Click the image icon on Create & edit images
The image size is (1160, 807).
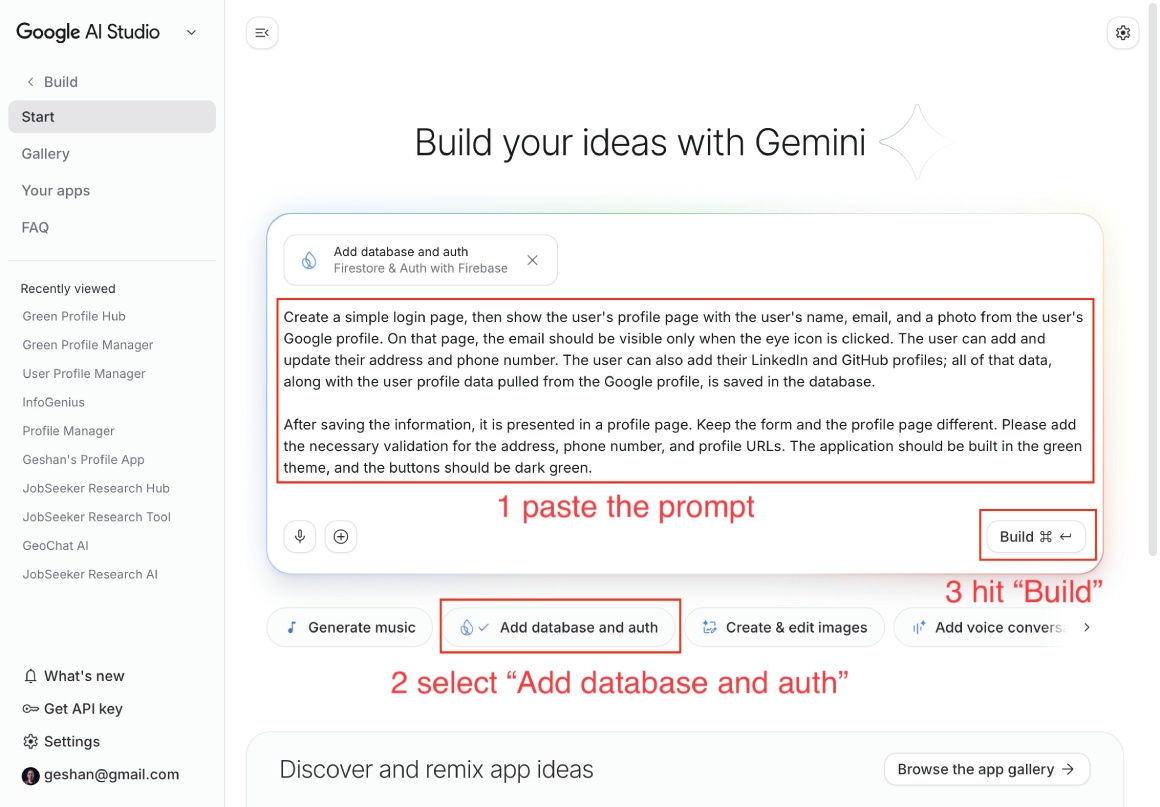click(x=710, y=627)
